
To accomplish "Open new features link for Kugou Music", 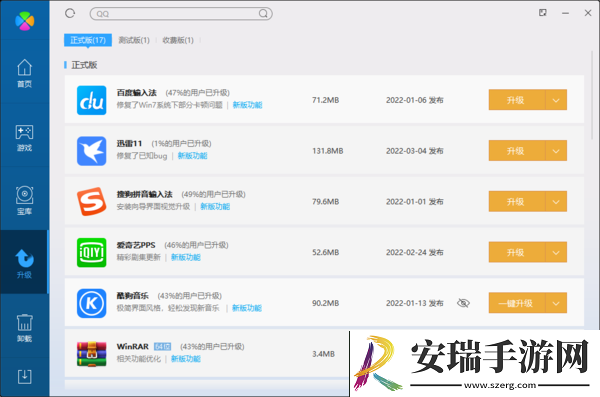I will (247, 308).
